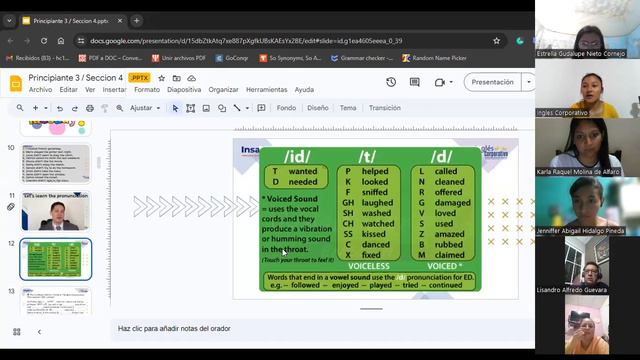Select slide 11 thumbnail
This screenshot has height=360, width=640.
(x=56, y=211)
